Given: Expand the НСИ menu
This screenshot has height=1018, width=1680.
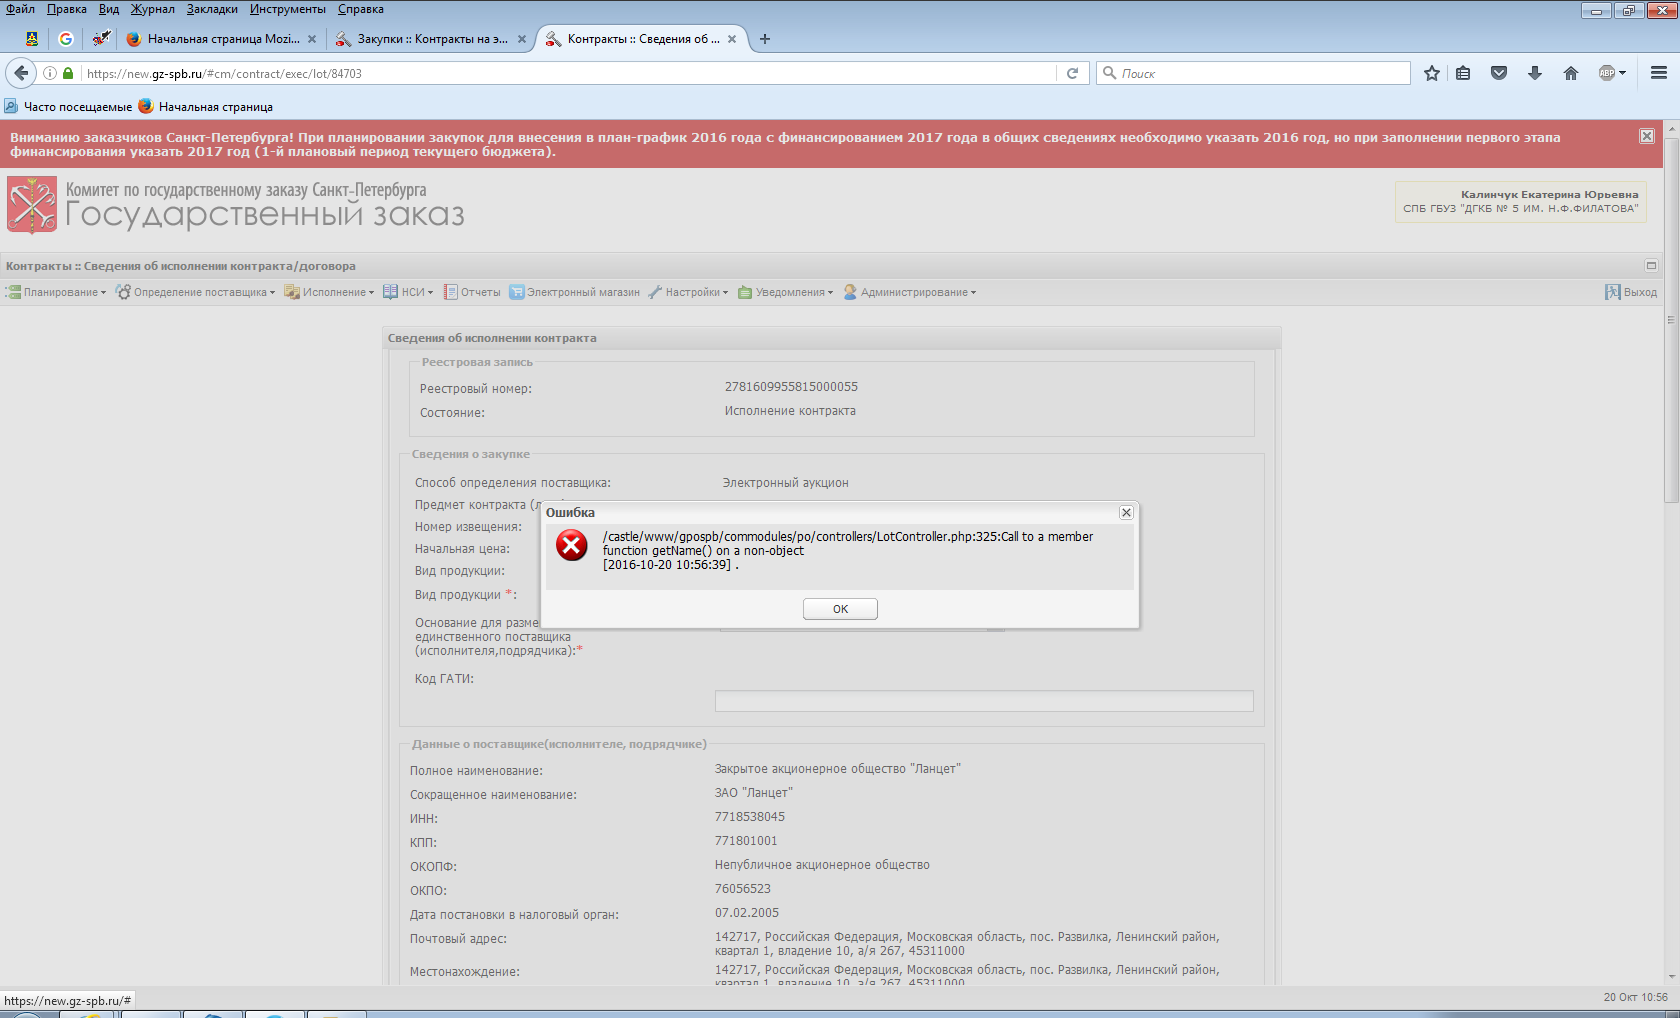Looking at the screenshot, I should coord(408,292).
